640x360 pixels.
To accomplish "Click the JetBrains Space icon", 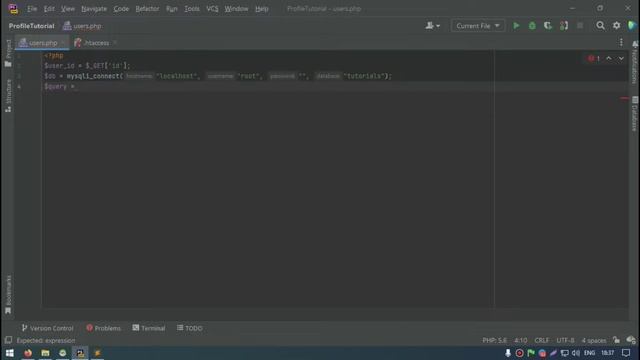I will (x=632, y=26).
